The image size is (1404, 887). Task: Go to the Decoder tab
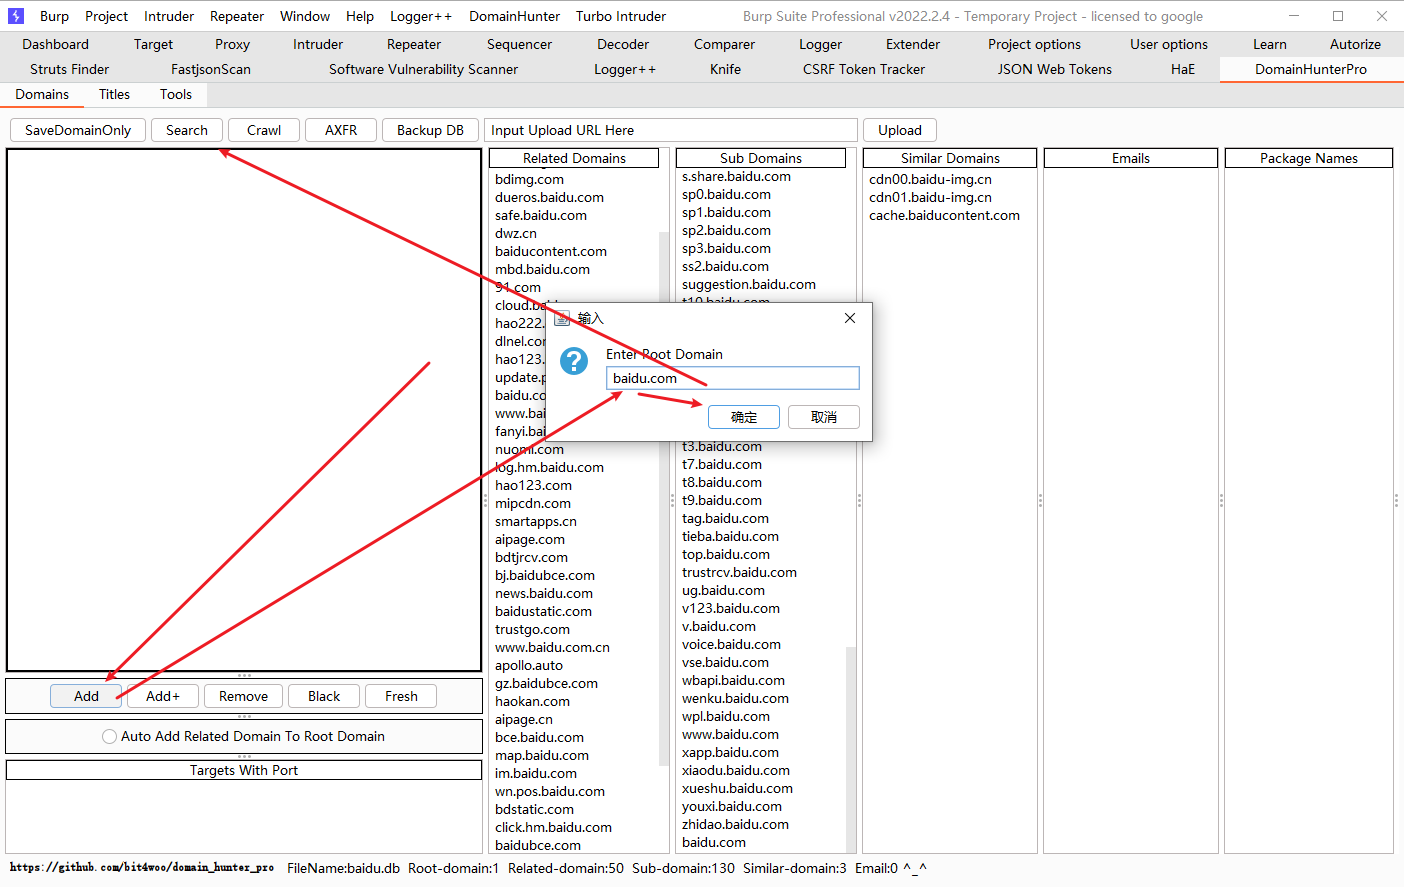point(623,44)
